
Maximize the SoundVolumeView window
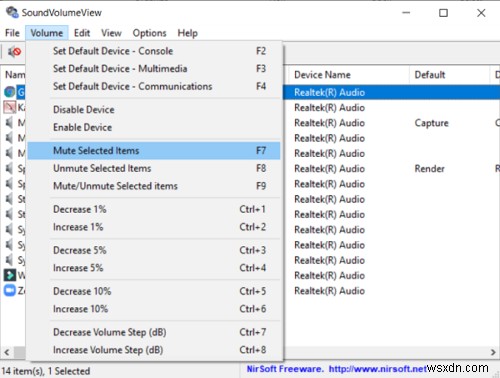click(443, 13)
